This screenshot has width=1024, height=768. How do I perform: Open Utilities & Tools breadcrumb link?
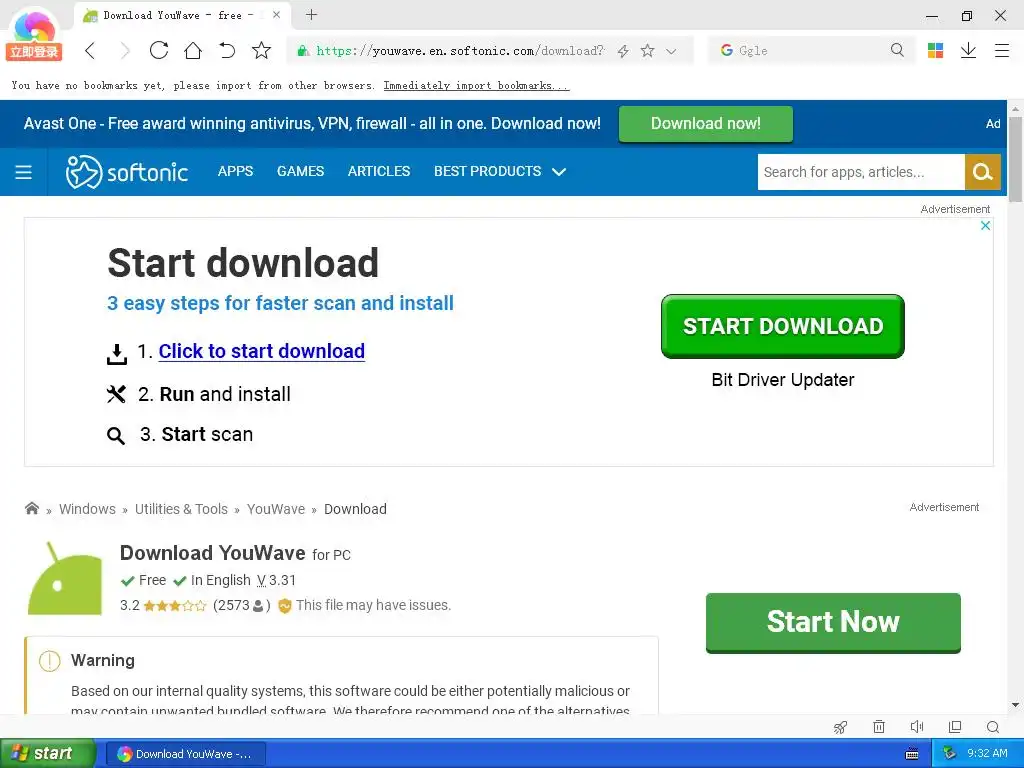coord(181,509)
